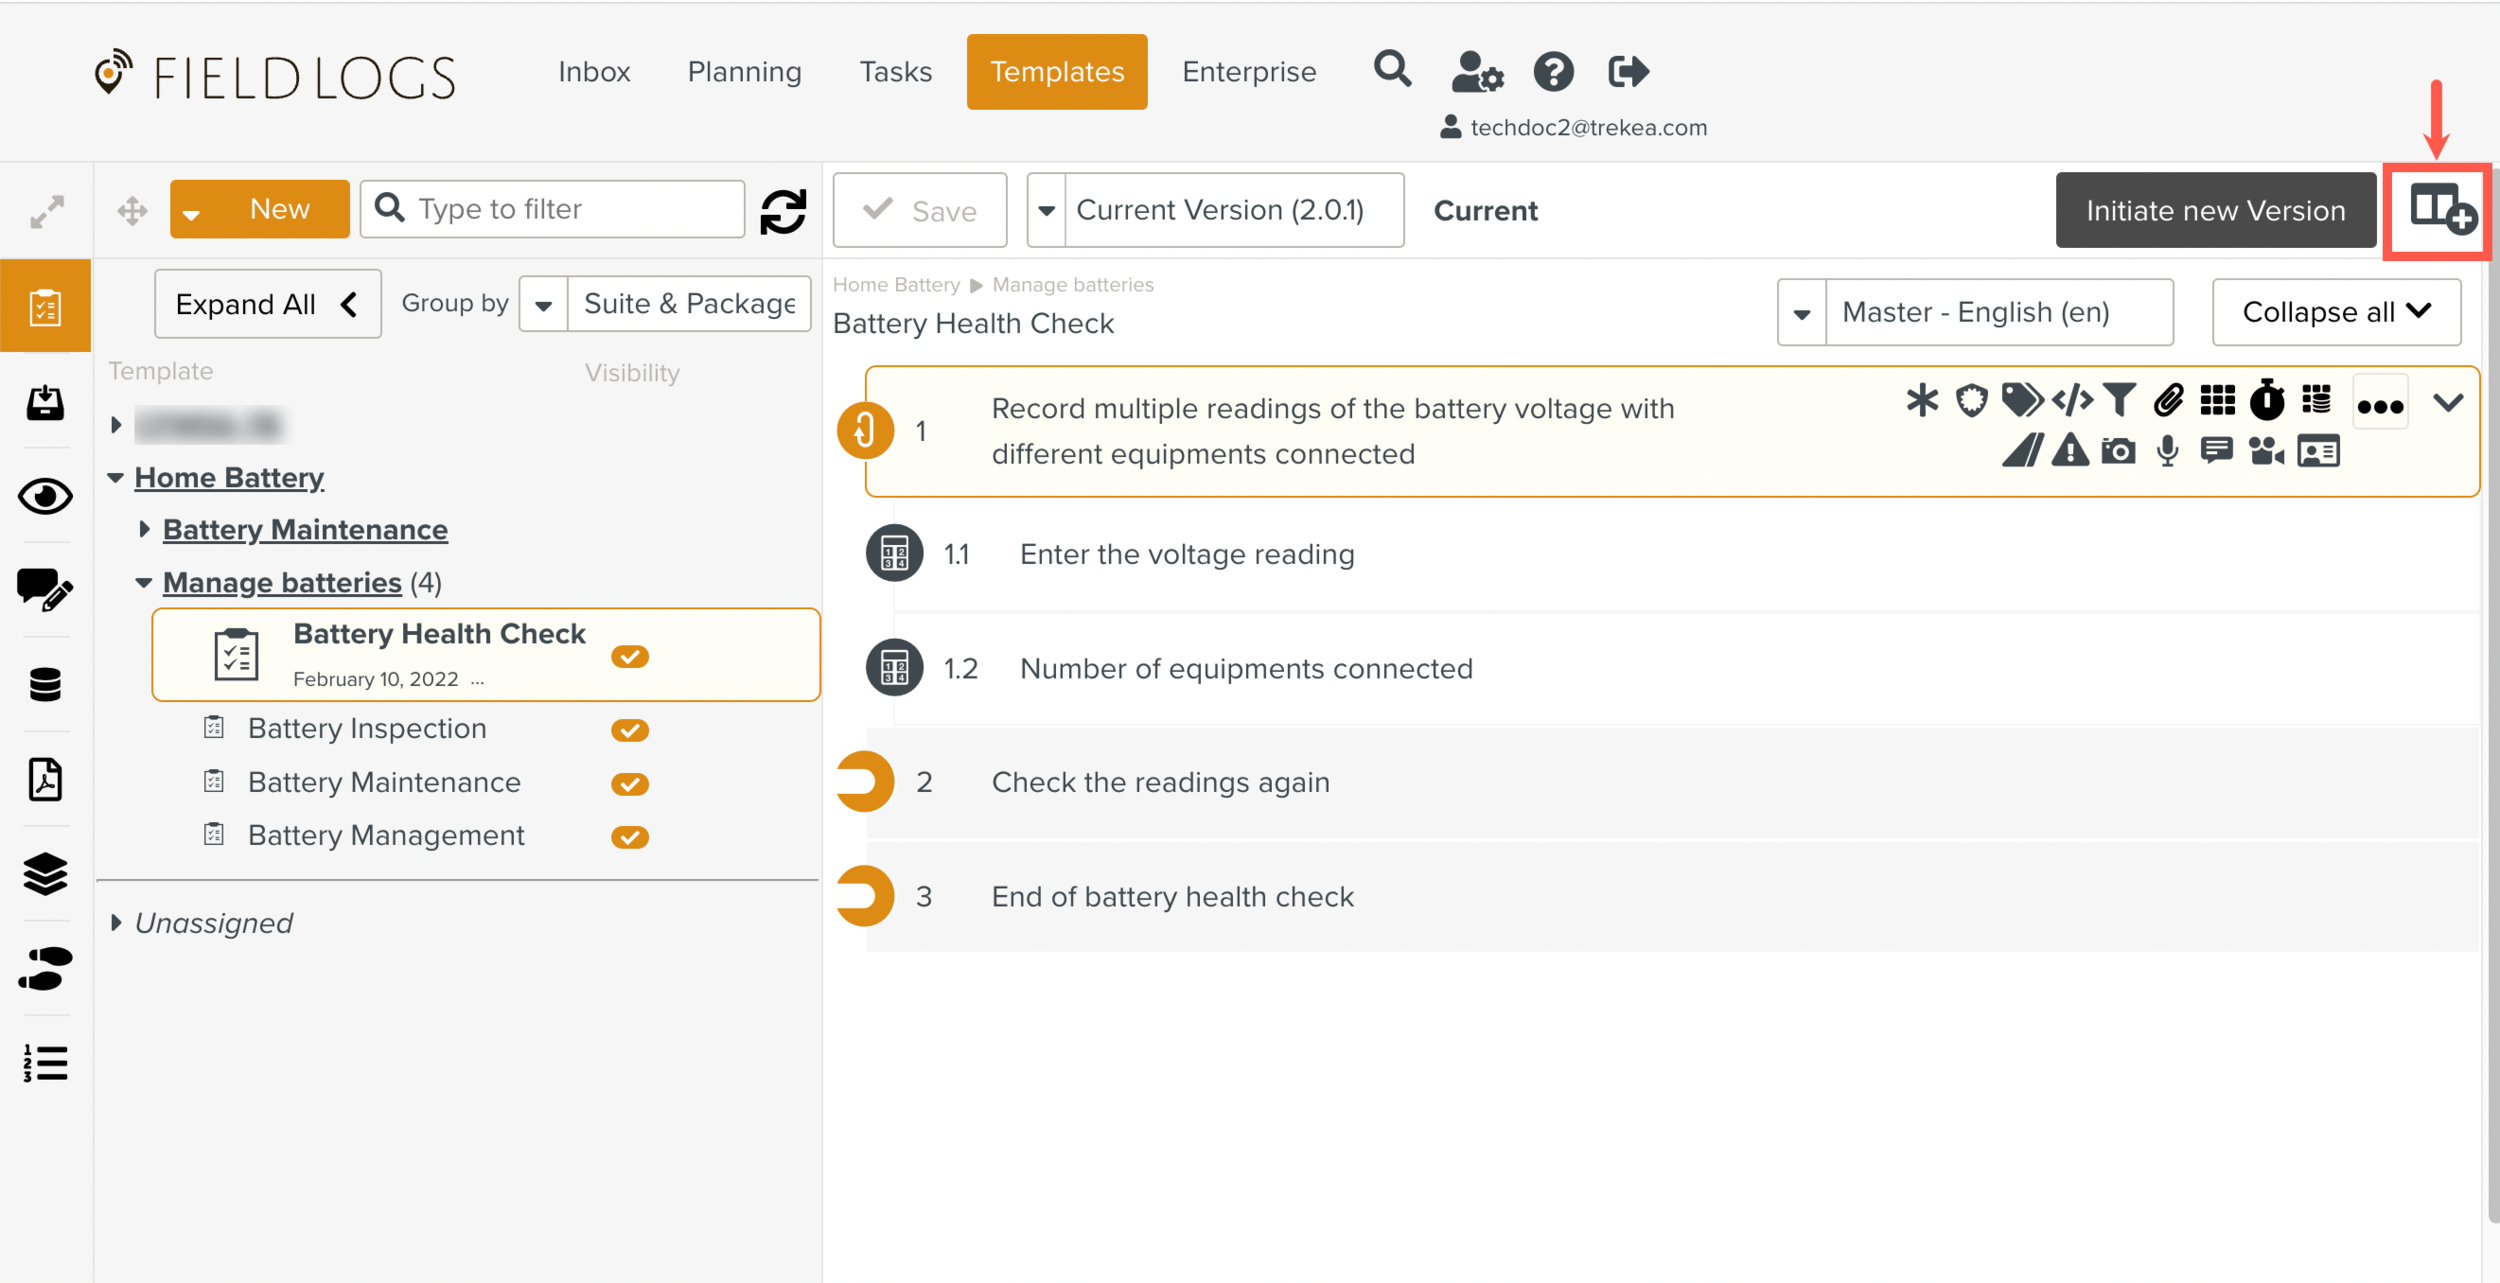Screen dimensions: 2500x1283
Task: Click the stopwatch timer icon on step 1
Action: point(2267,400)
